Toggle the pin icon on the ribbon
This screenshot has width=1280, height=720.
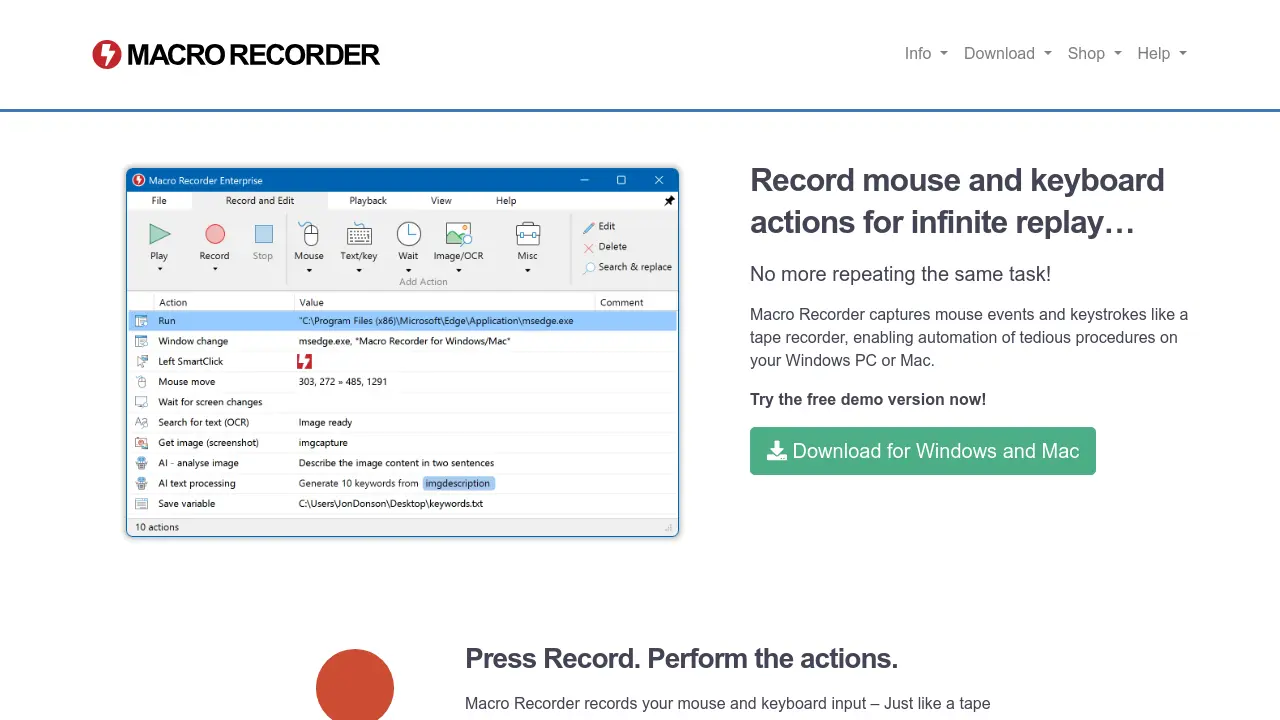(669, 200)
